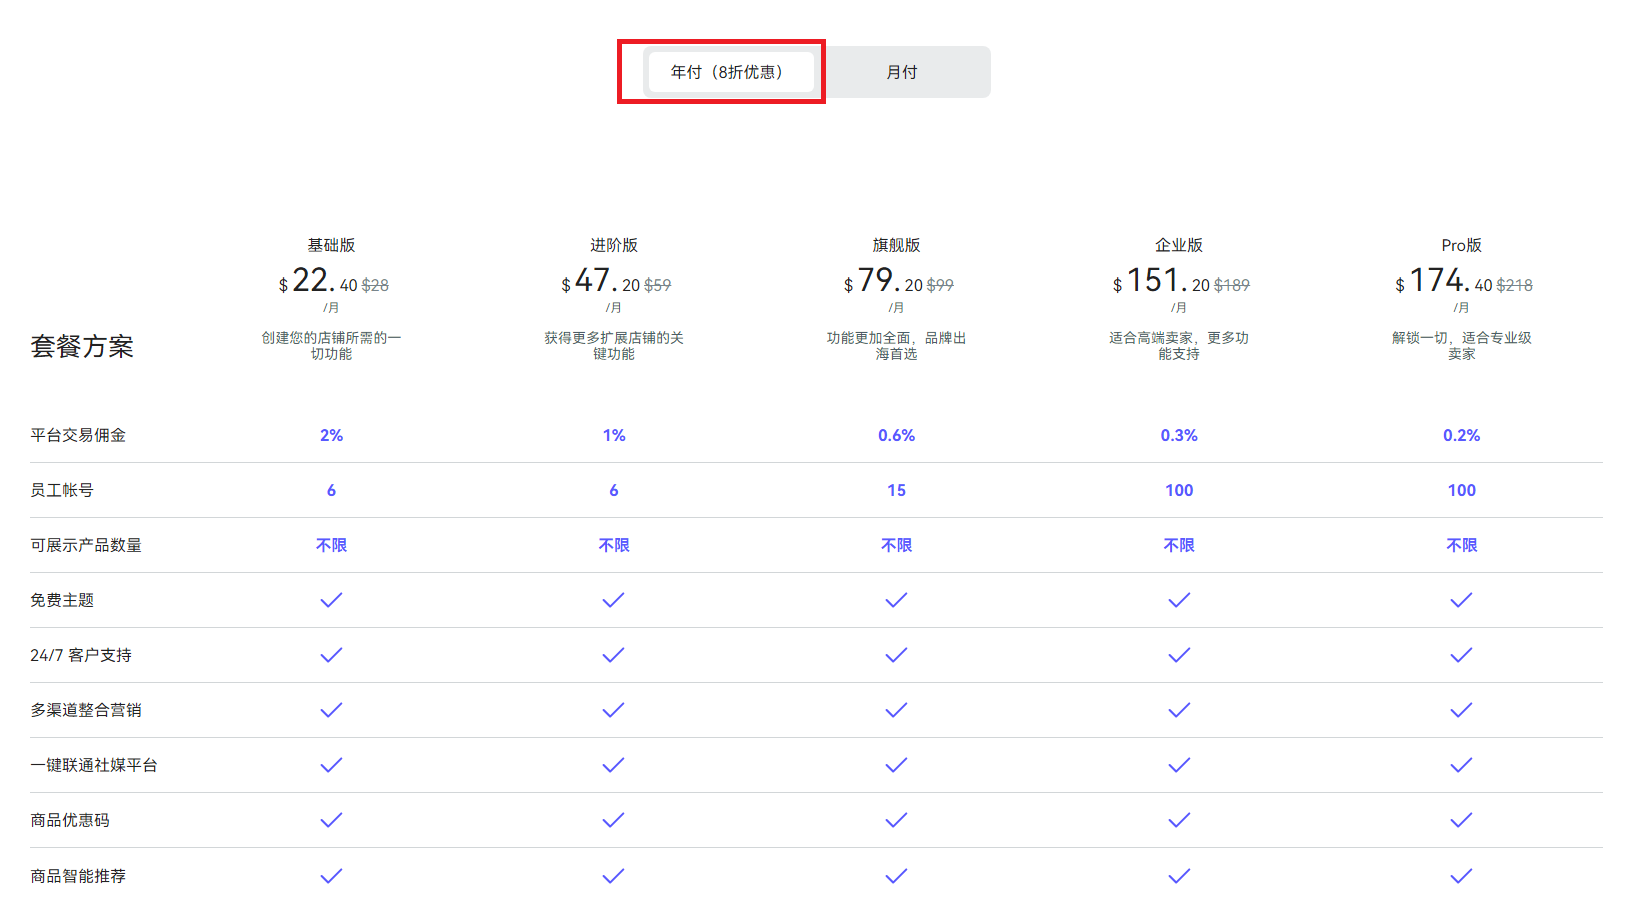The width and height of the screenshot is (1631, 919).
Task: Click 企业版 checkmark for 一键联通社媒平台
Action: [1179, 765]
